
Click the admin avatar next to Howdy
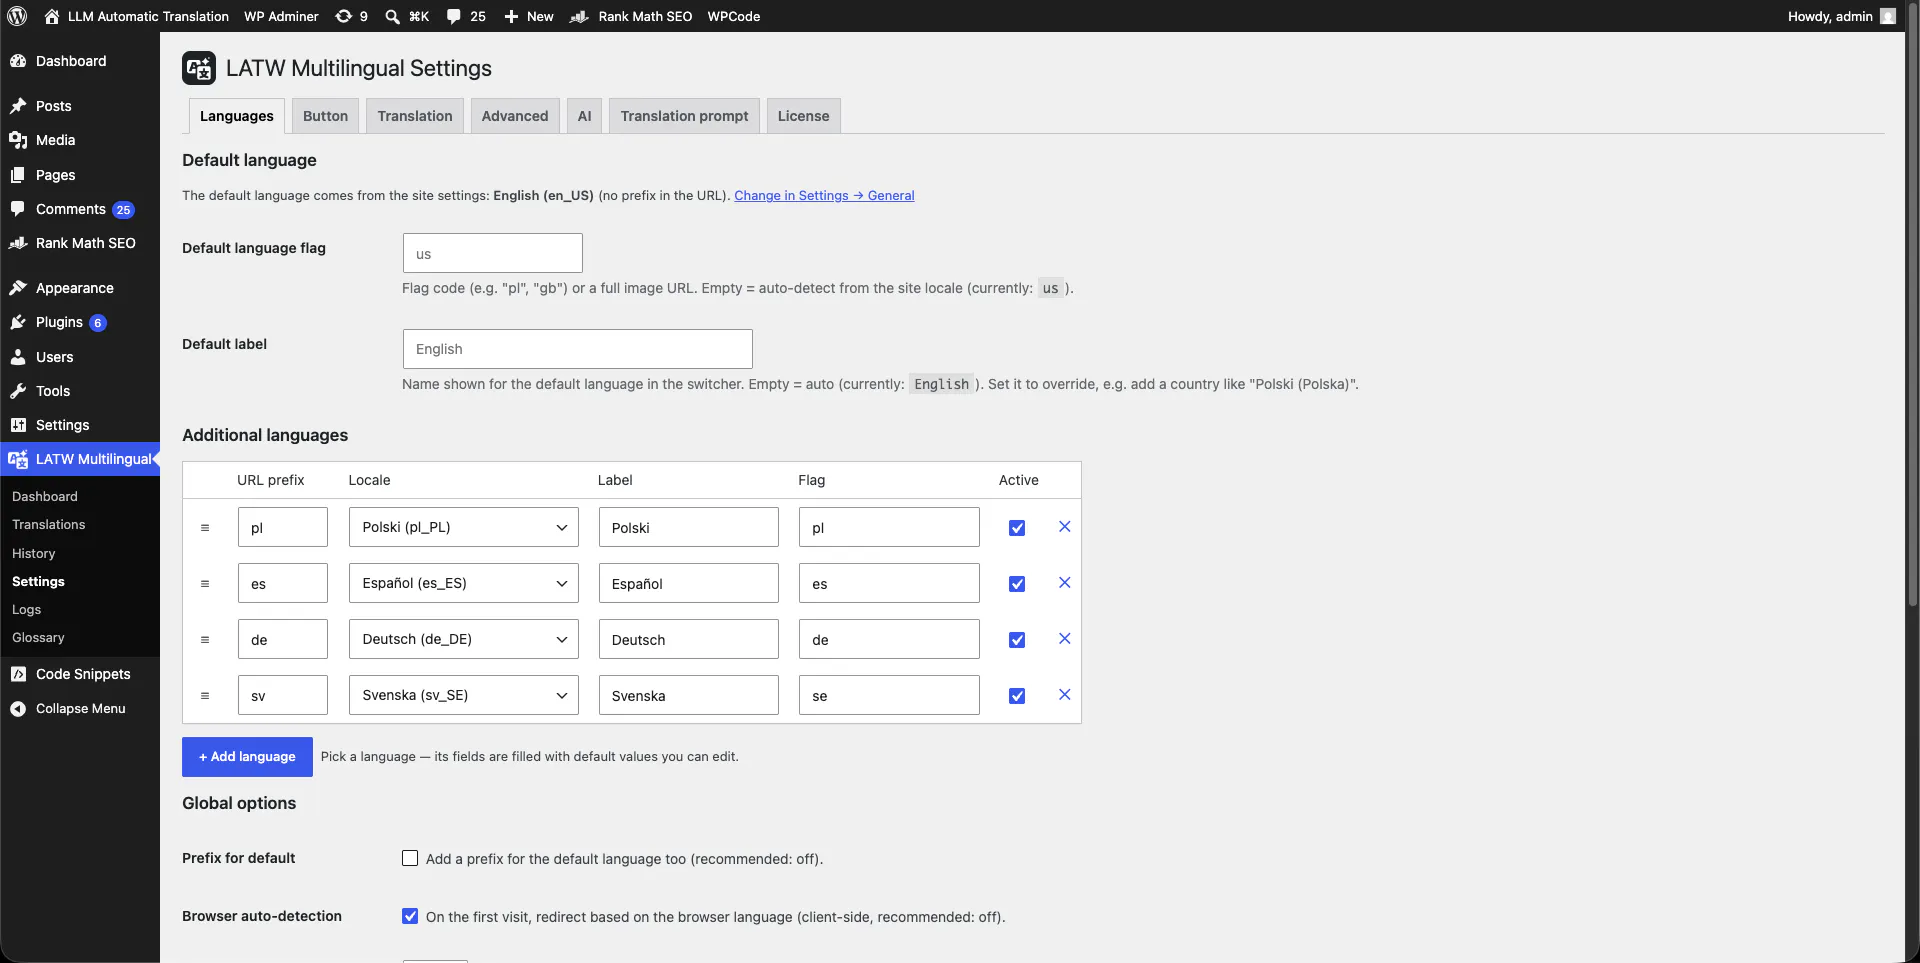tap(1888, 16)
